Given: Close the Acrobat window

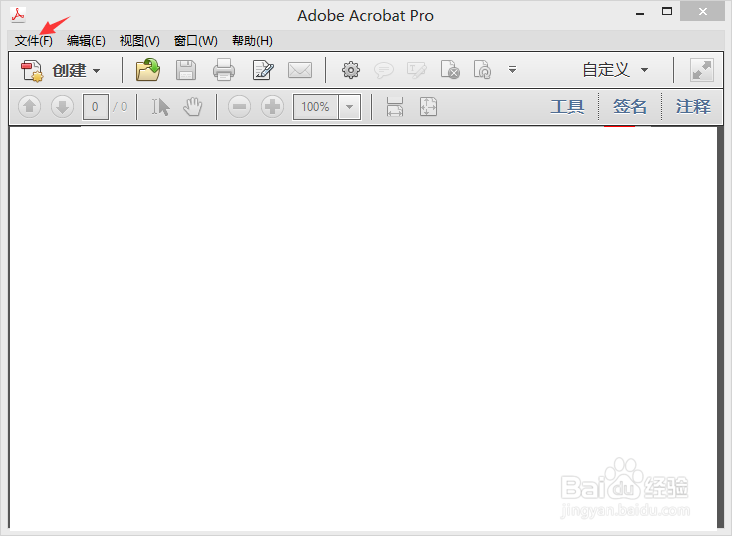Looking at the screenshot, I should (x=703, y=12).
